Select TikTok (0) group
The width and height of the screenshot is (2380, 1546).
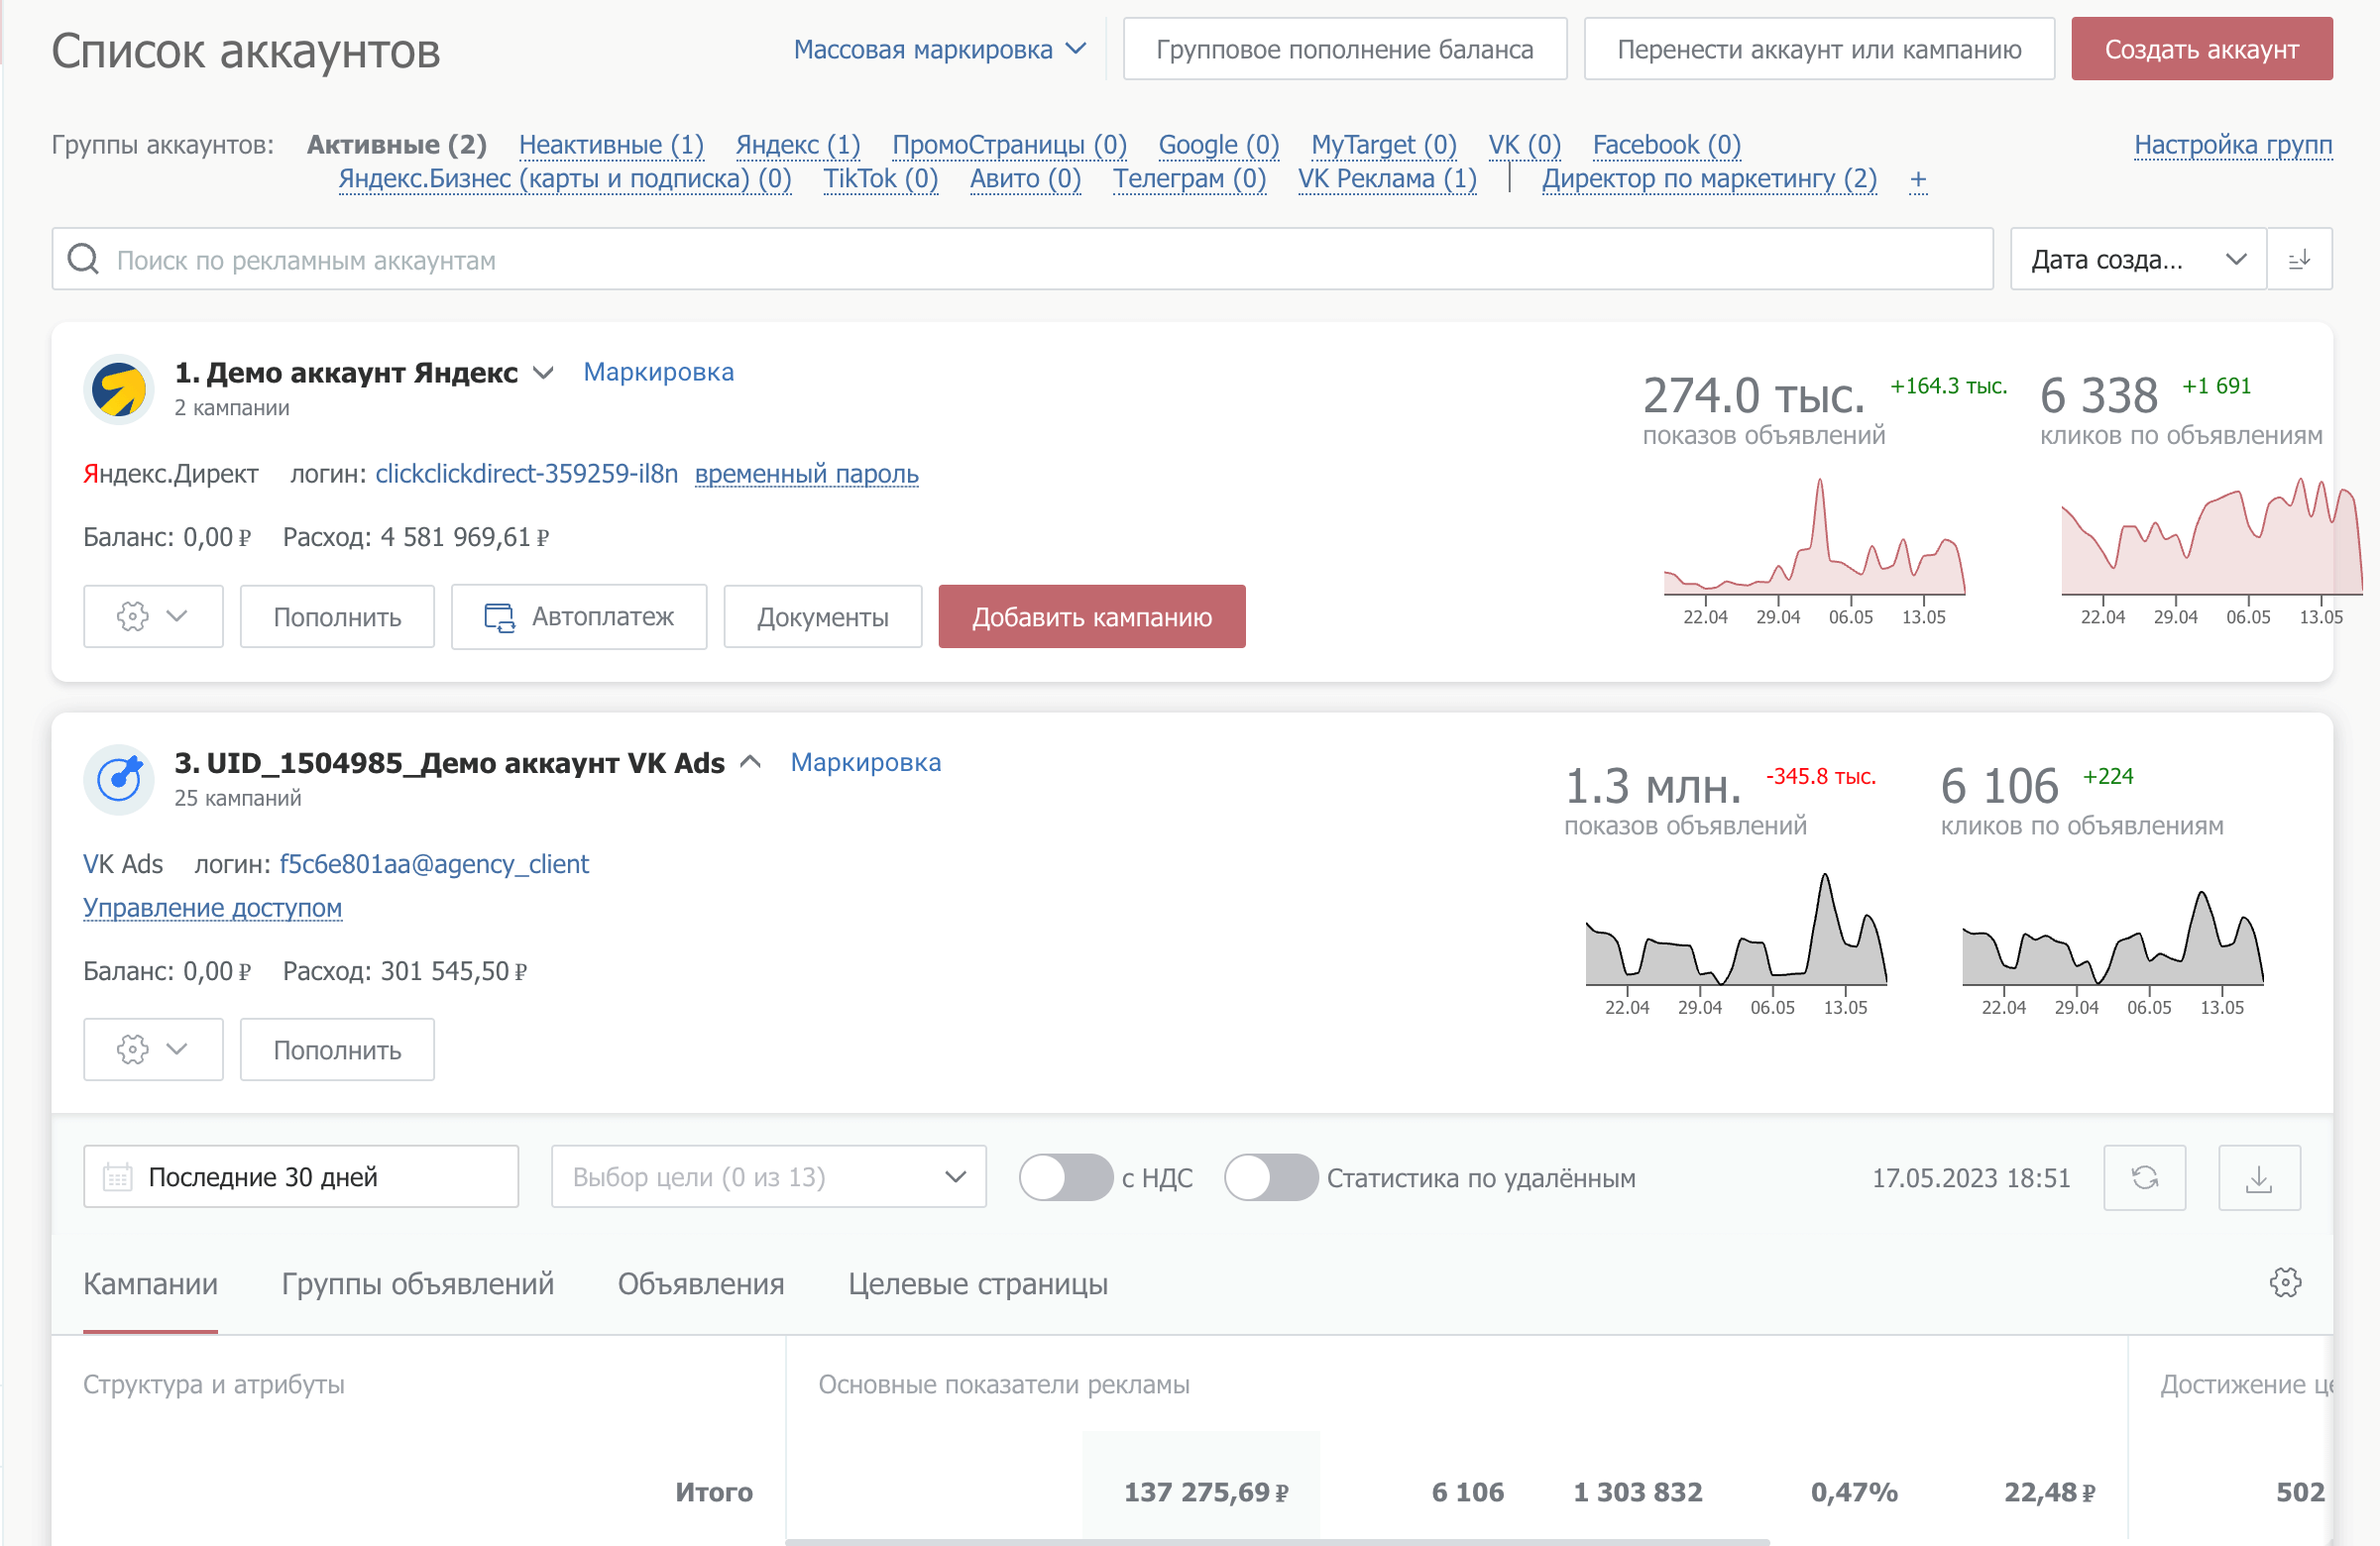[x=880, y=179]
